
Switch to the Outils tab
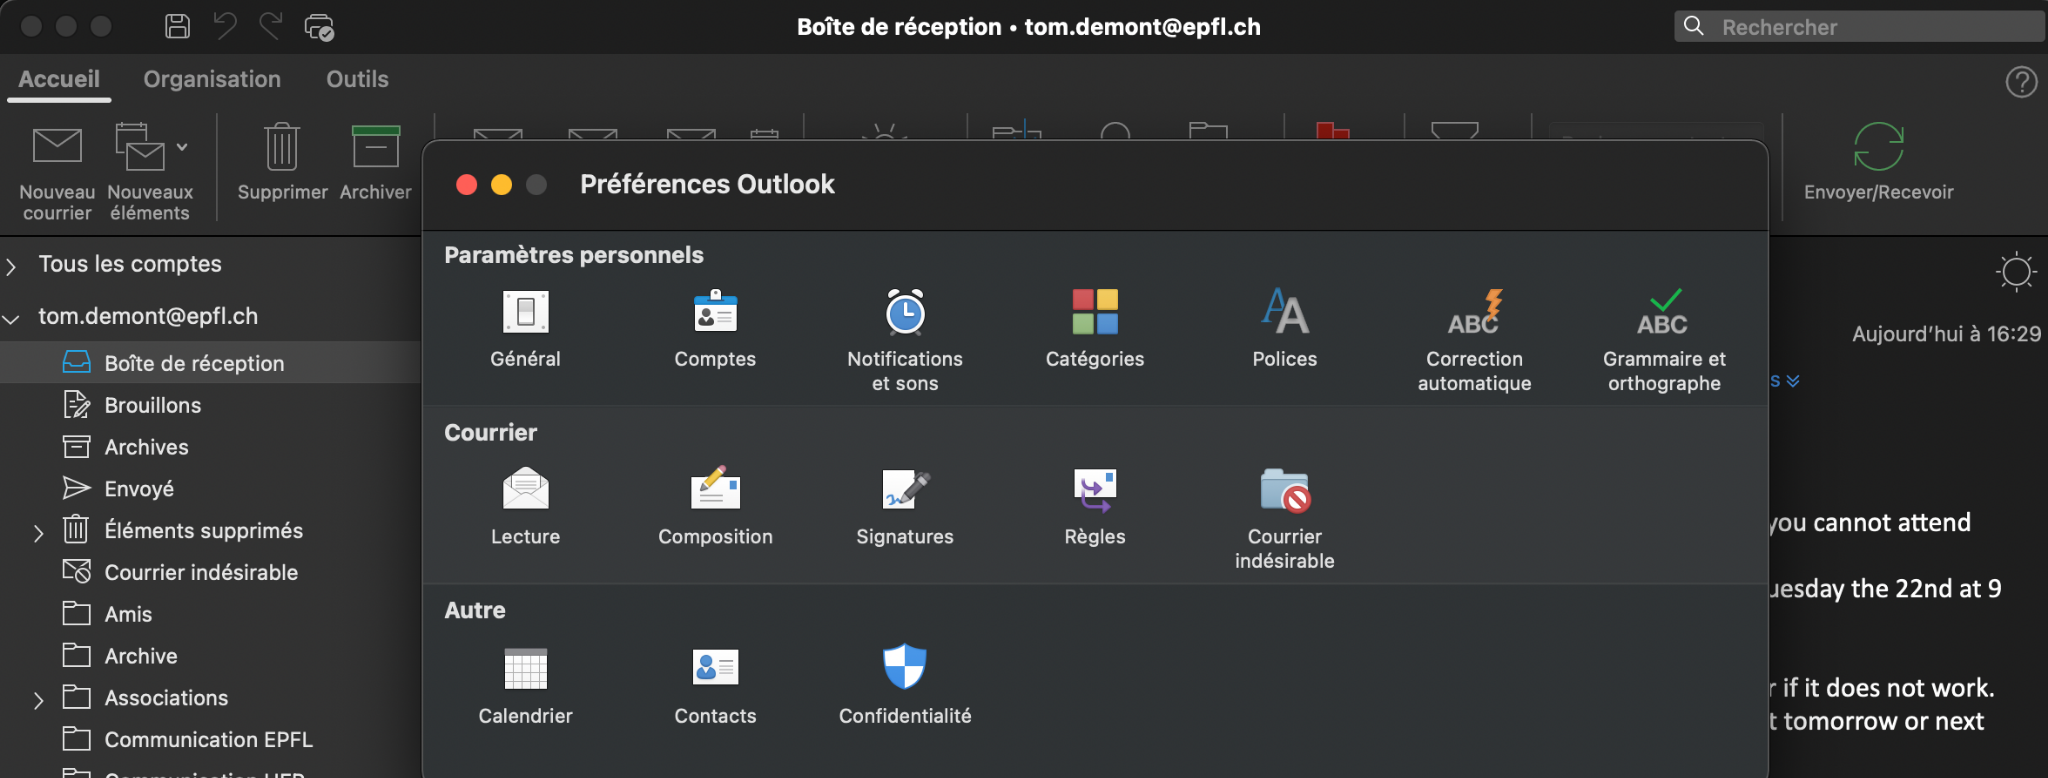coord(357,79)
